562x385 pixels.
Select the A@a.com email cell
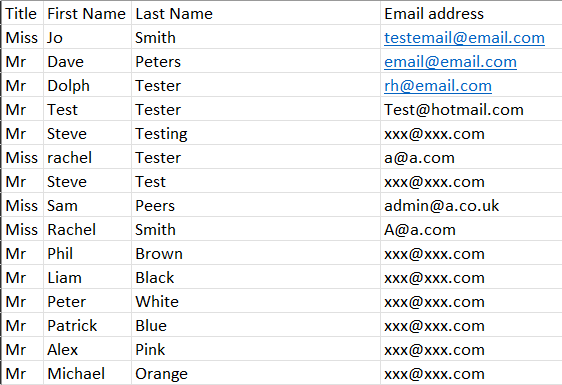pos(471,229)
